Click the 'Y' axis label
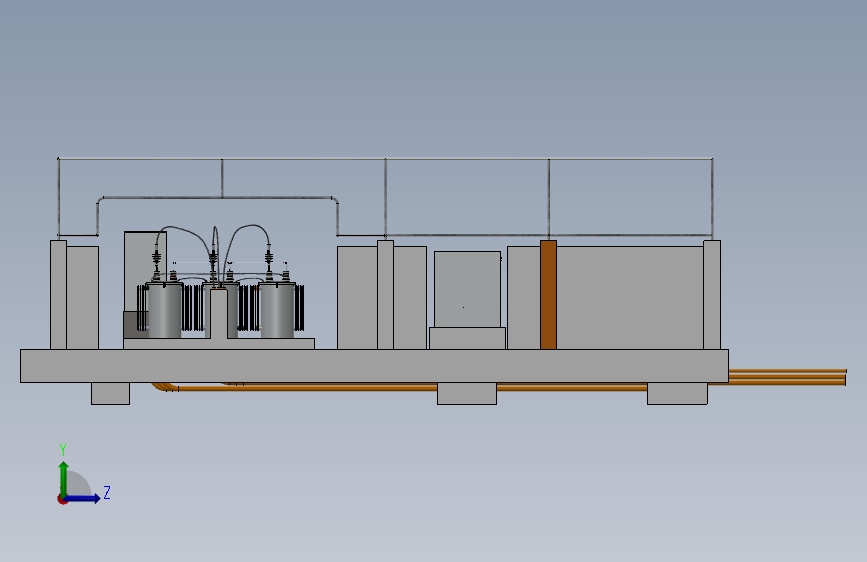Screen dimensions: 867x562 tap(63, 450)
